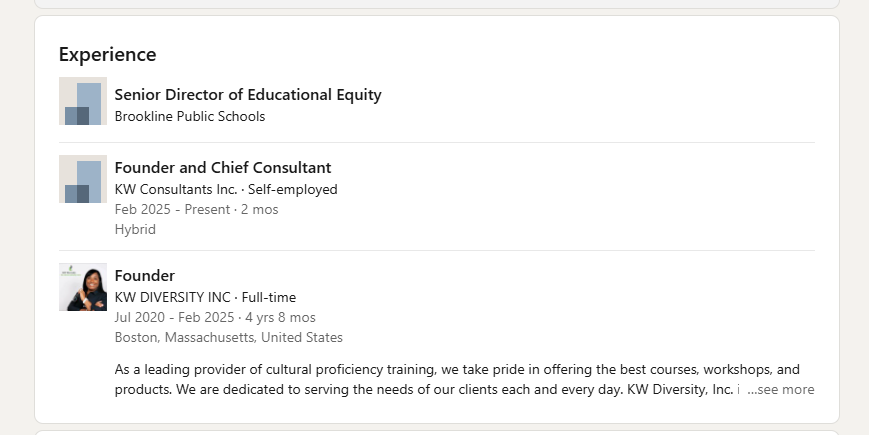
Task: Open the KW DIVERSITY INC logo photo
Action: 83,287
